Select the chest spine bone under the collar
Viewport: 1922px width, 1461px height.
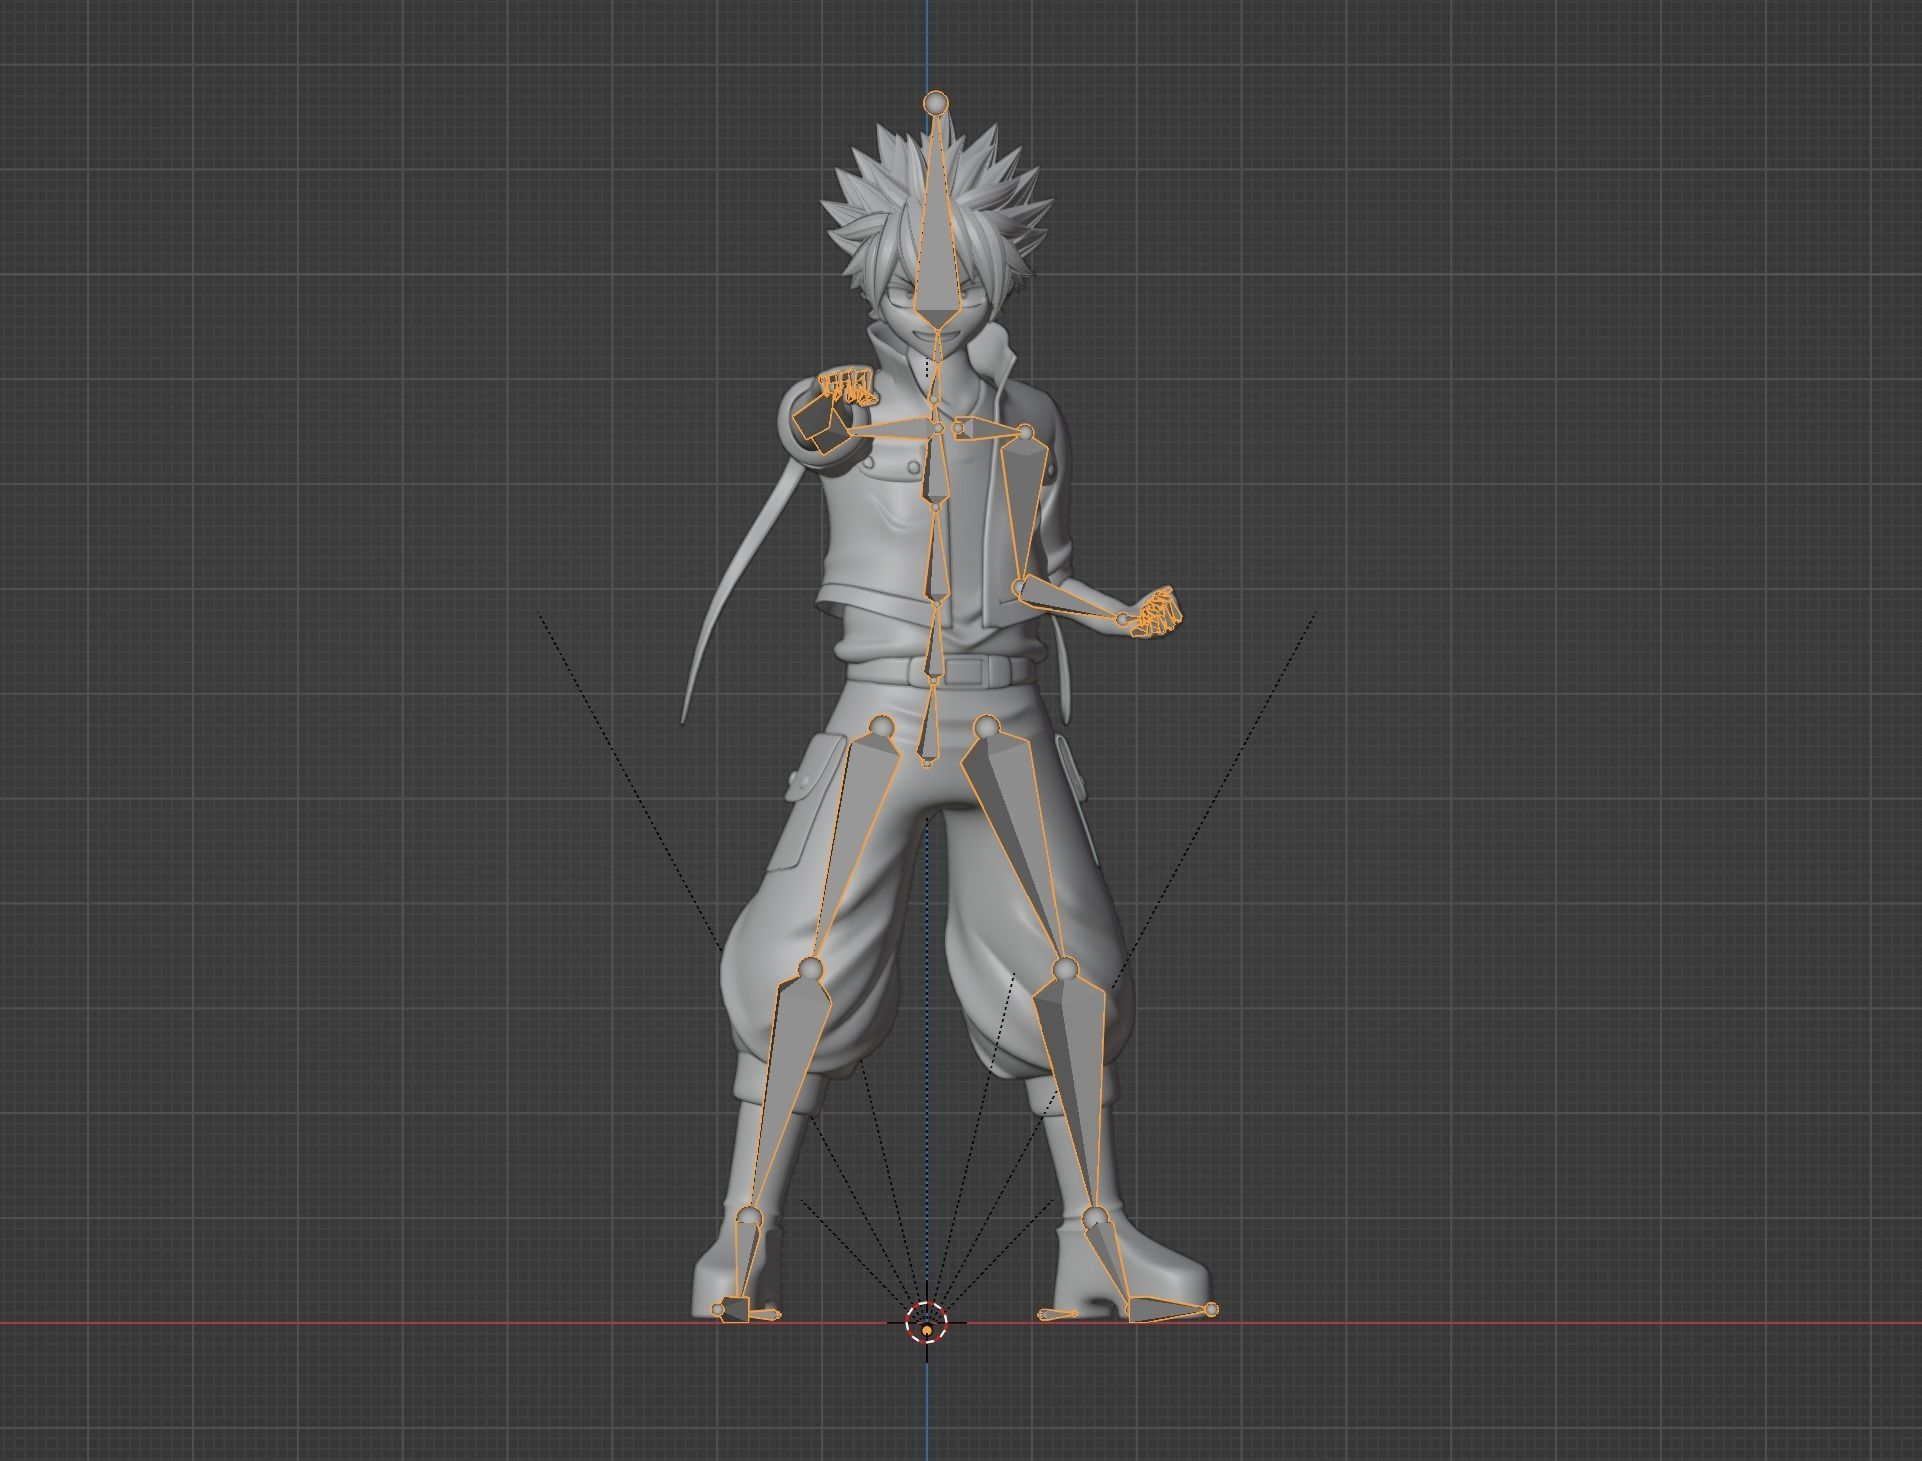click(x=936, y=468)
